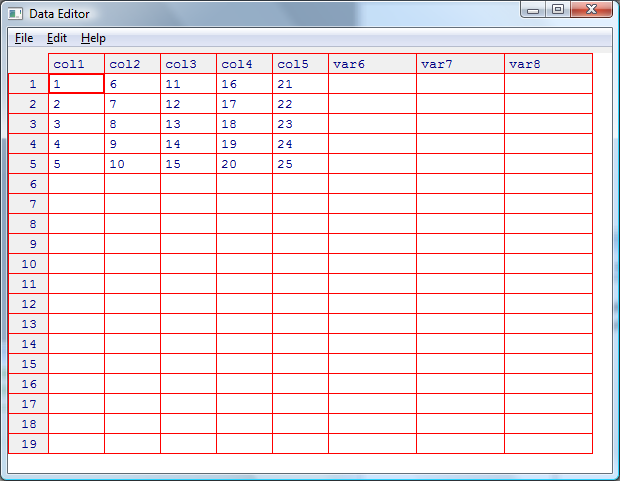Minimize the Data Editor window
The image size is (620, 481).
(533, 10)
